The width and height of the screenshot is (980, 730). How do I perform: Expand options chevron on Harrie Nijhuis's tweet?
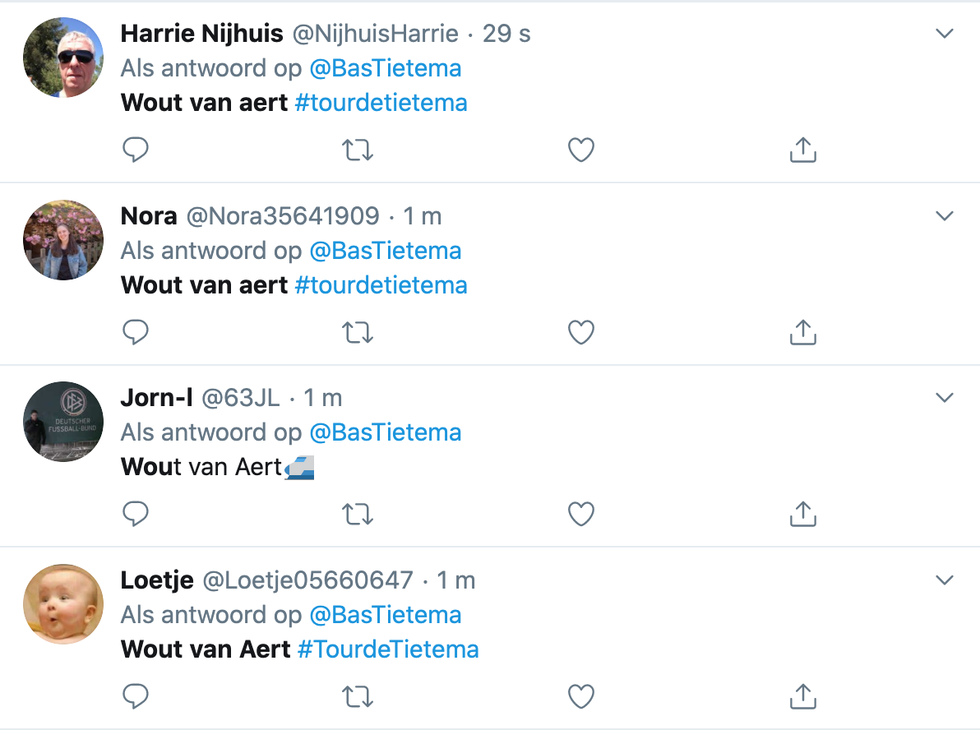coord(944,33)
